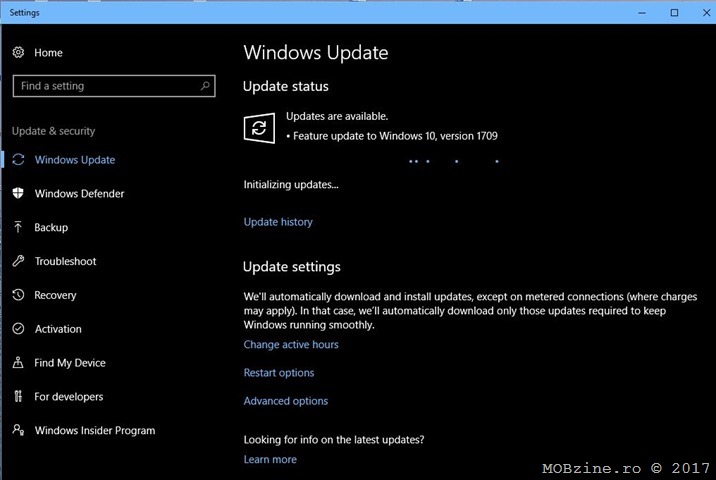Open the Backup section
Viewport: 716px width, 480px height.
click(51, 227)
